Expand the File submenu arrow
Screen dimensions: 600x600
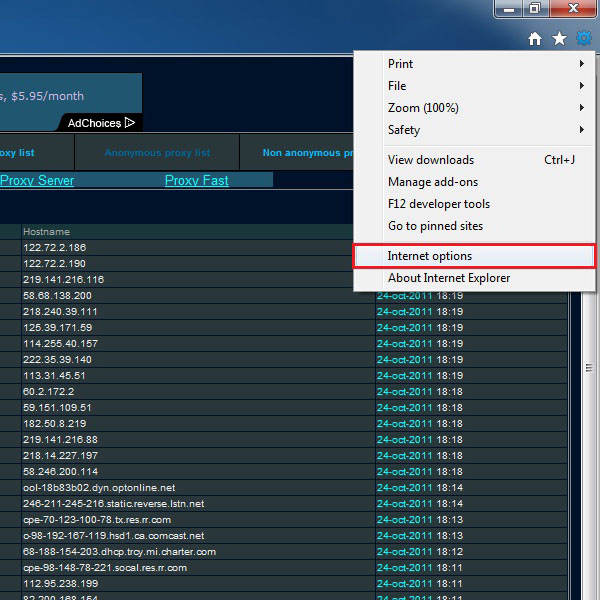pos(582,86)
